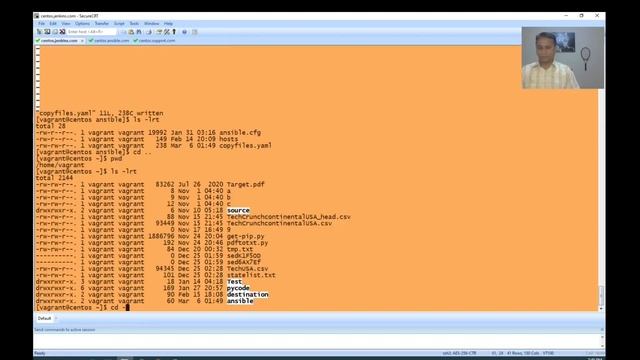
Task: Click the Quick Connect toolbar icon
Action: coord(55,31)
